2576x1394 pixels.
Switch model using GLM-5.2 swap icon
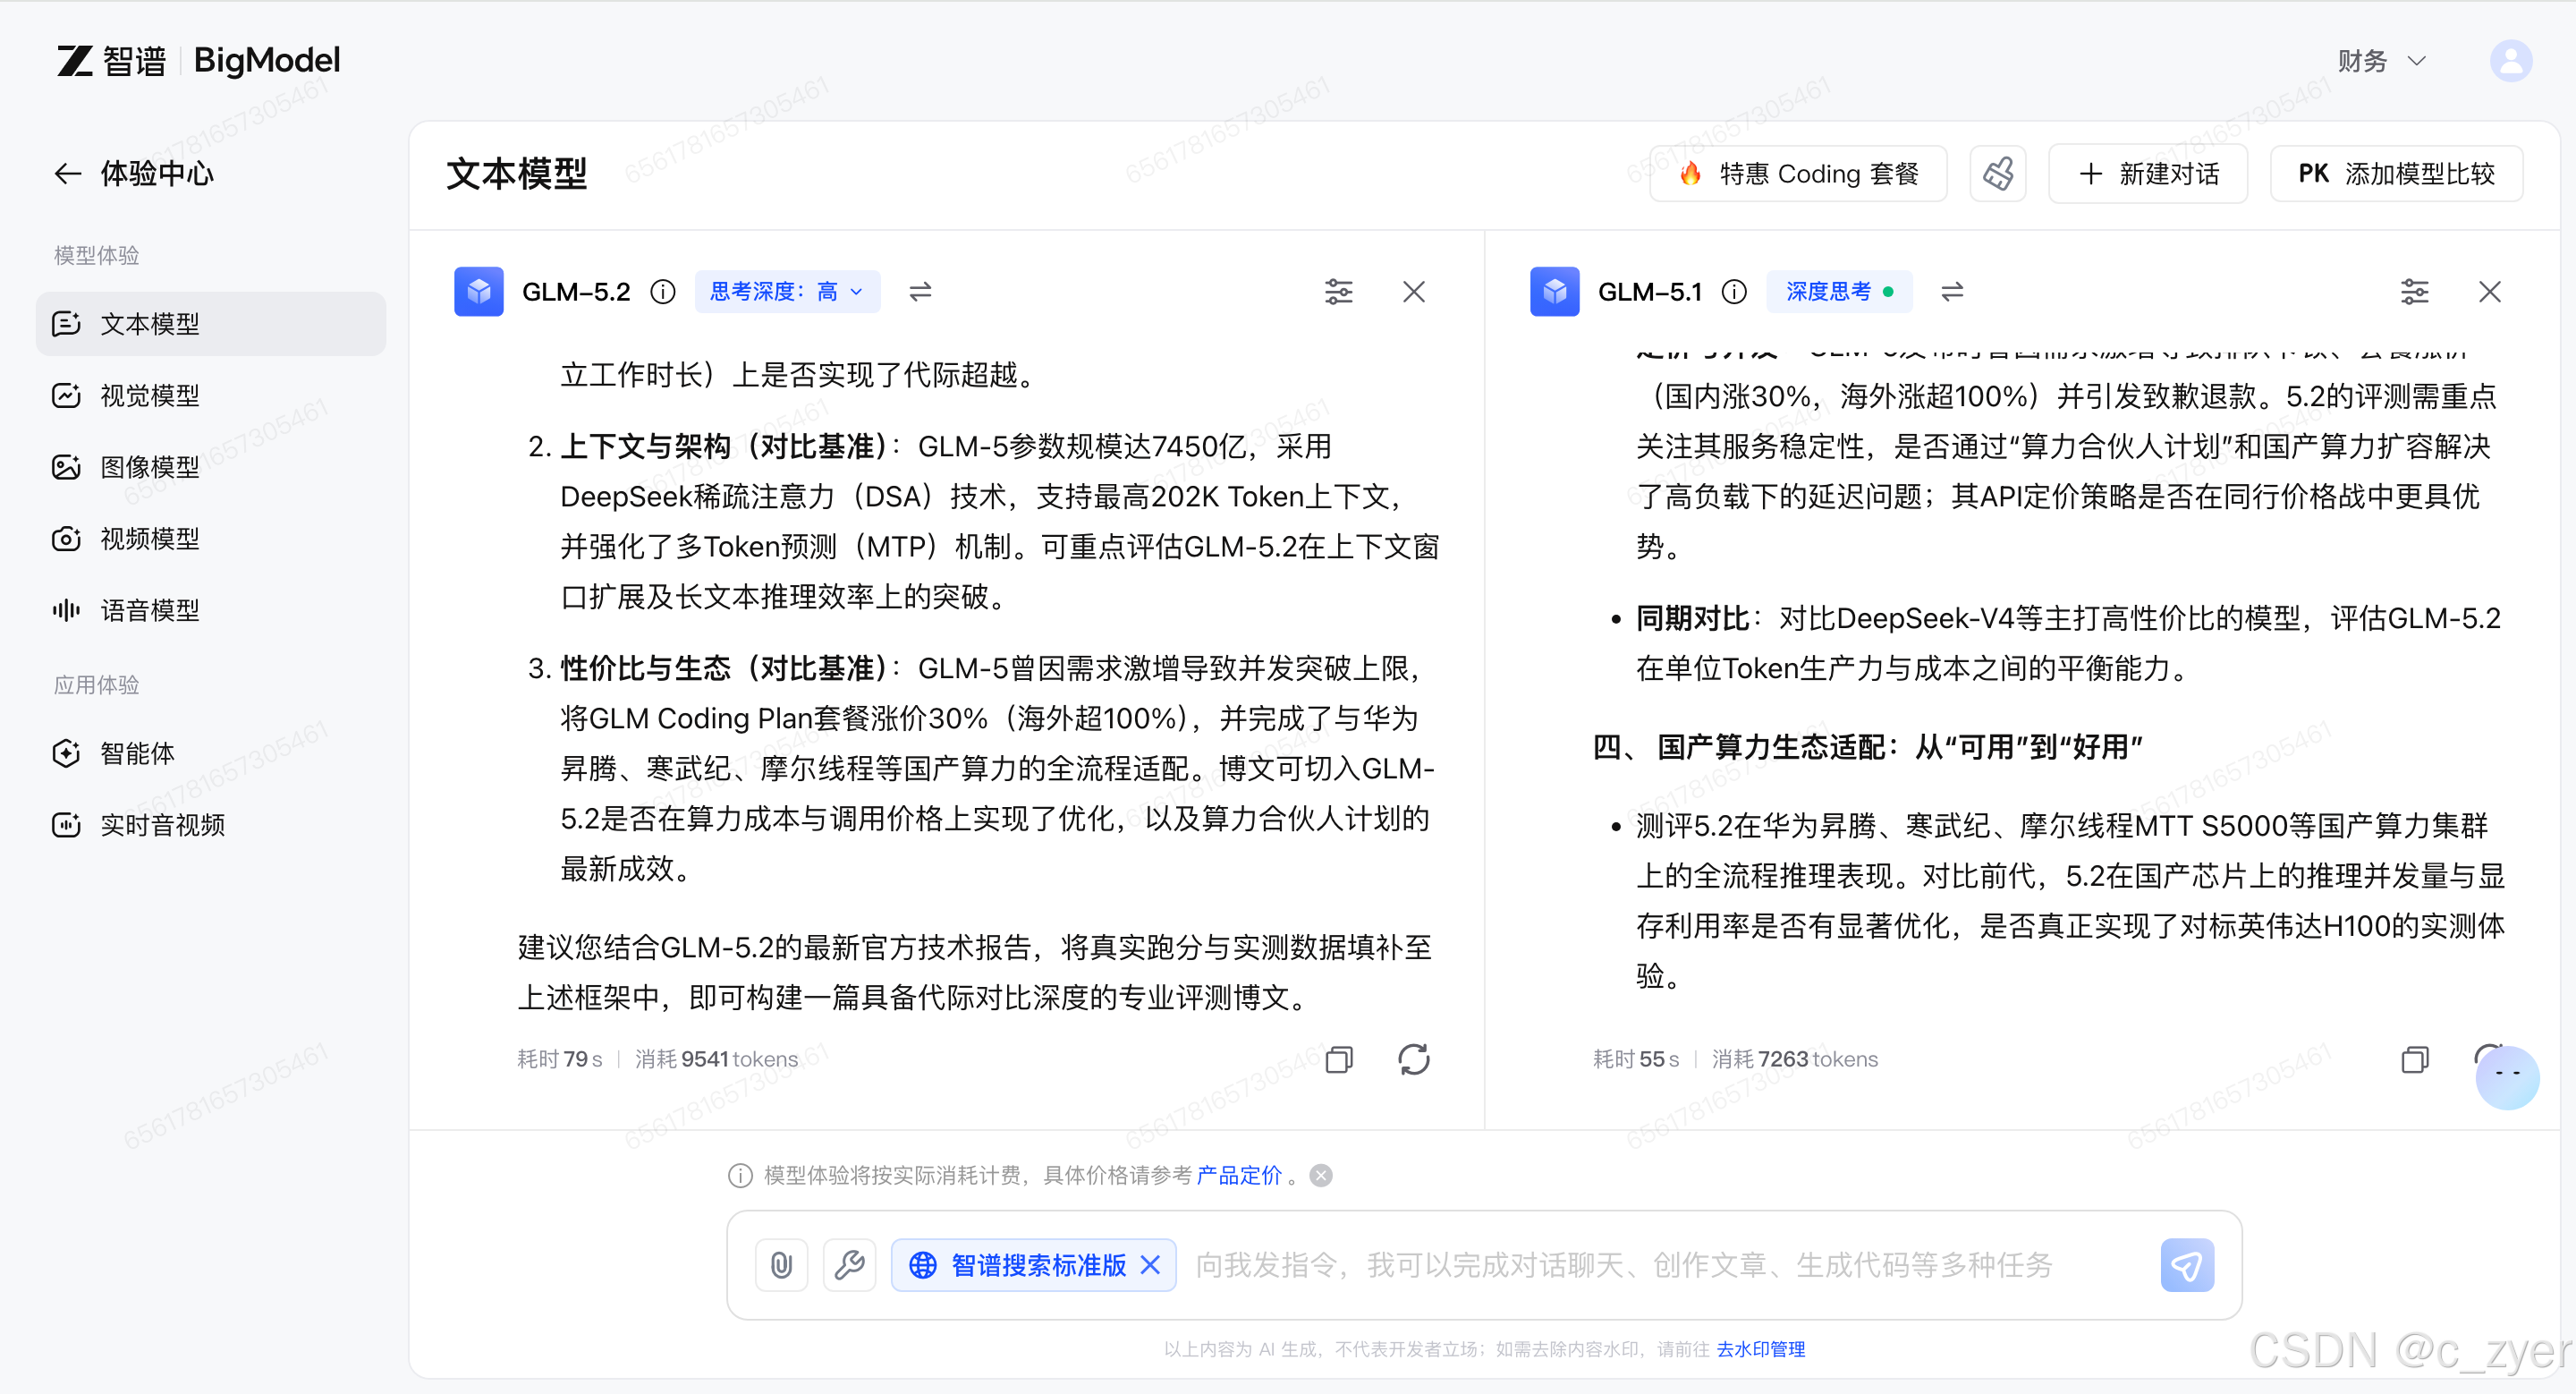coord(920,291)
